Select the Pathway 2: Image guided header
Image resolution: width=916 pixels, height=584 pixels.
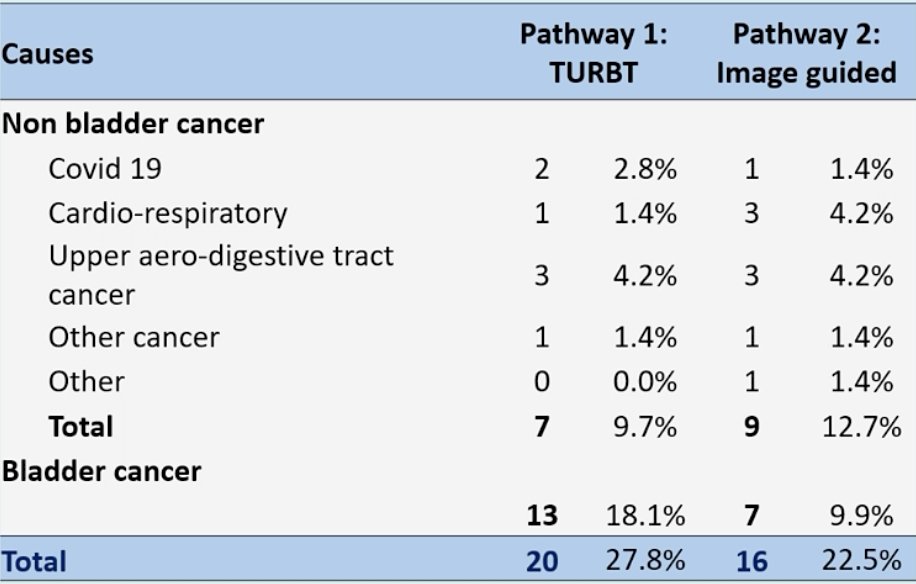pyautogui.click(x=806, y=54)
